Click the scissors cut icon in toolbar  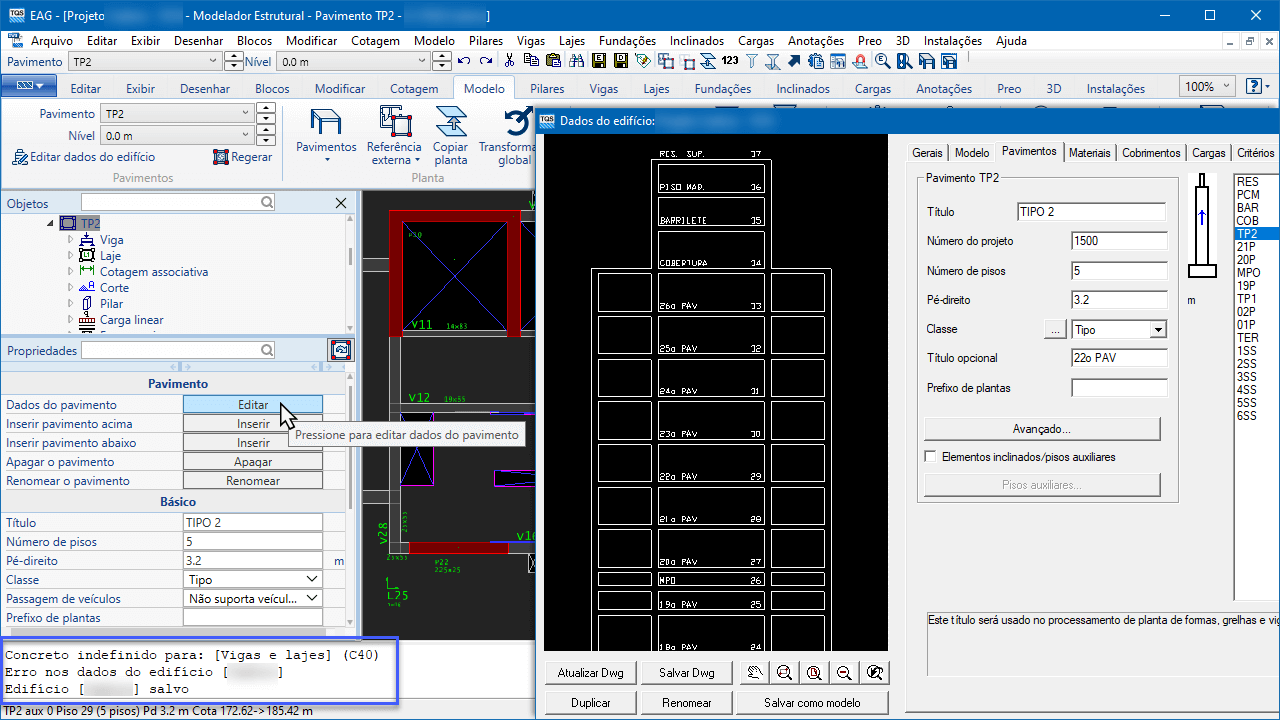click(x=510, y=61)
